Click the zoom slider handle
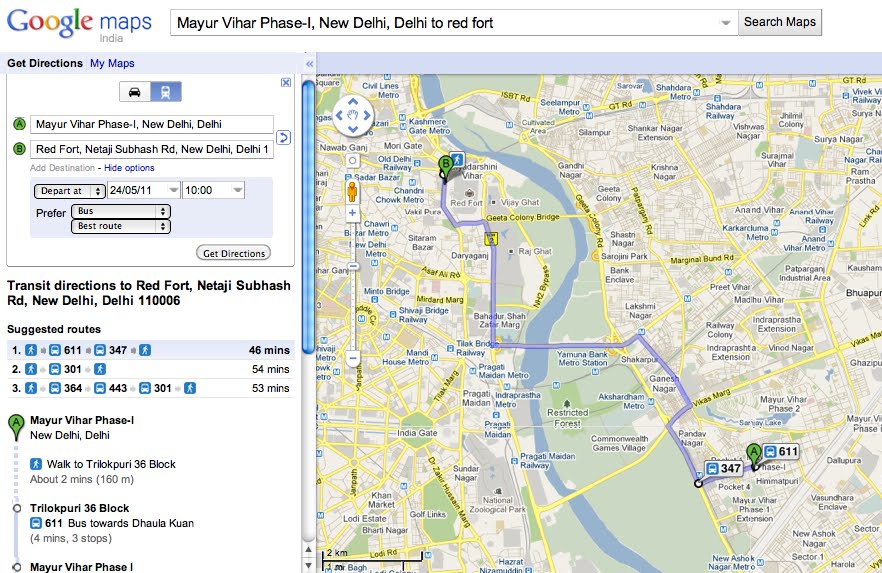Image resolution: width=882 pixels, height=573 pixels. [353, 267]
